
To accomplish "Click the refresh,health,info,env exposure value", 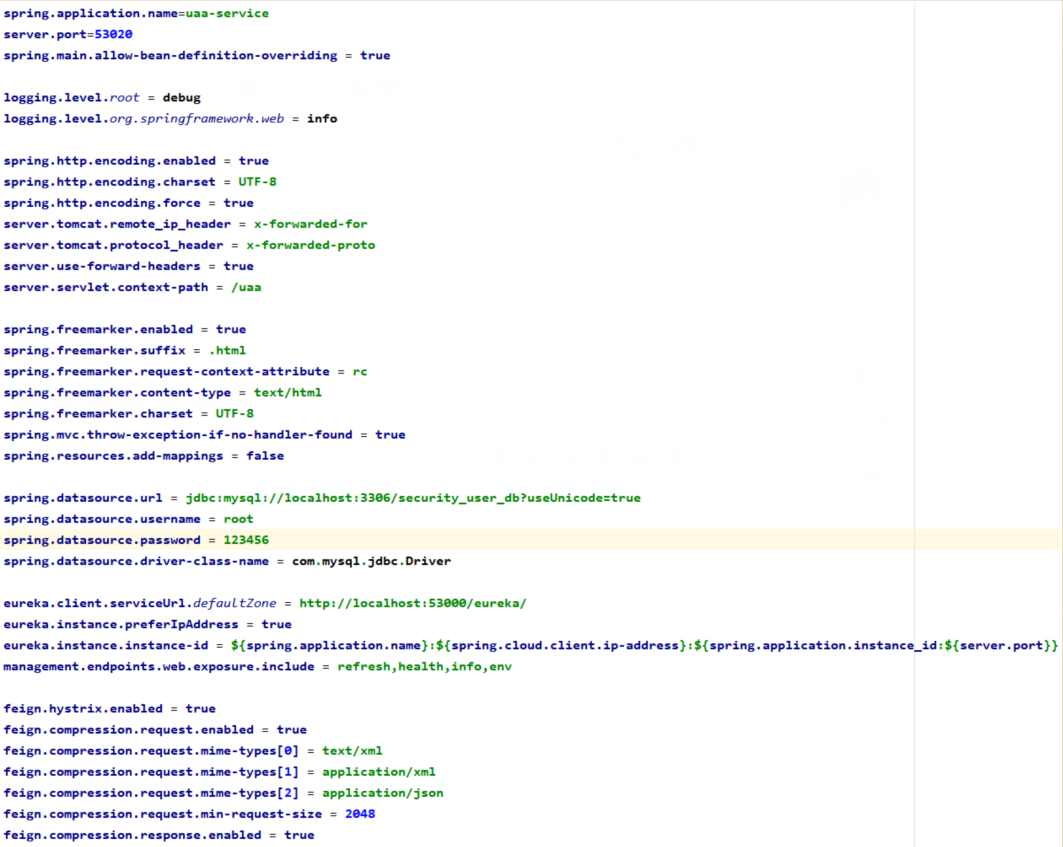I will pyautogui.click(x=424, y=666).
